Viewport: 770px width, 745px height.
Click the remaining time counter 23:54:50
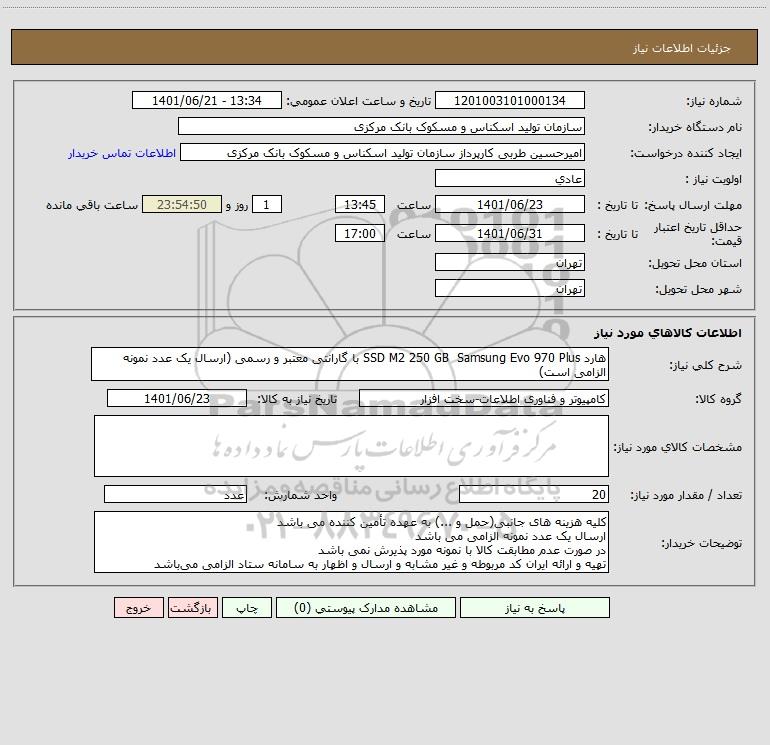182,204
